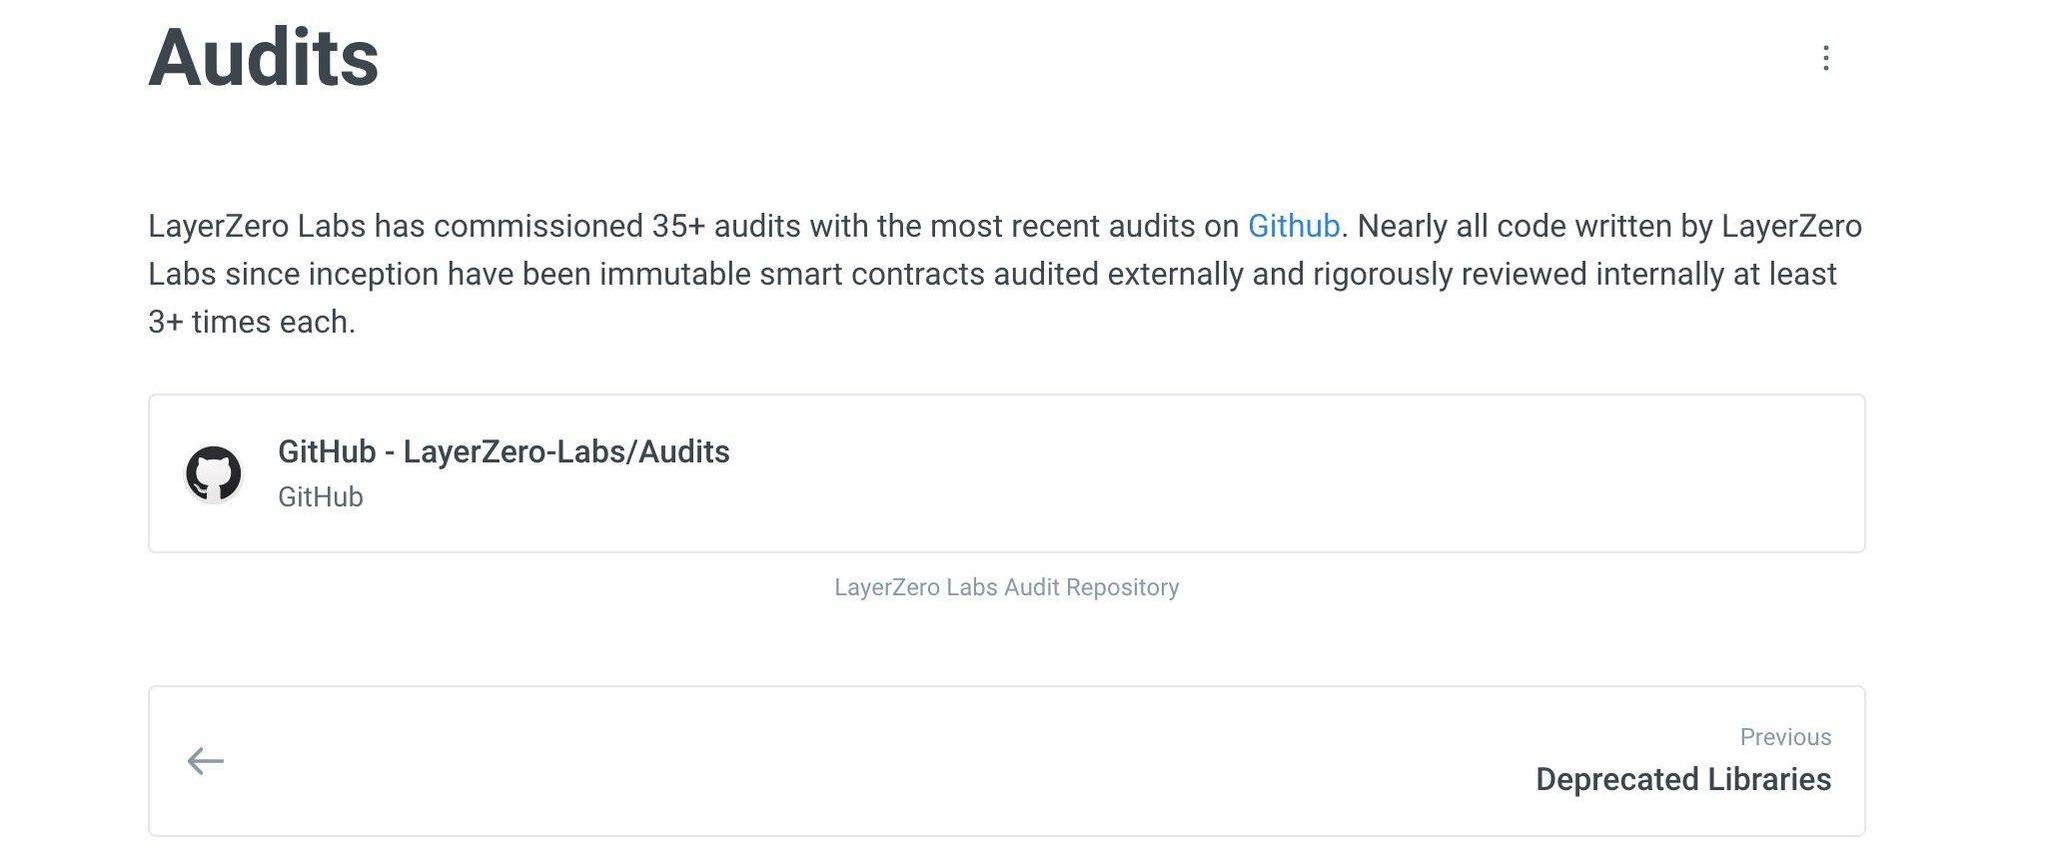Click the "Audits" page heading
Viewport: 2048px width, 847px height.
[x=263, y=58]
